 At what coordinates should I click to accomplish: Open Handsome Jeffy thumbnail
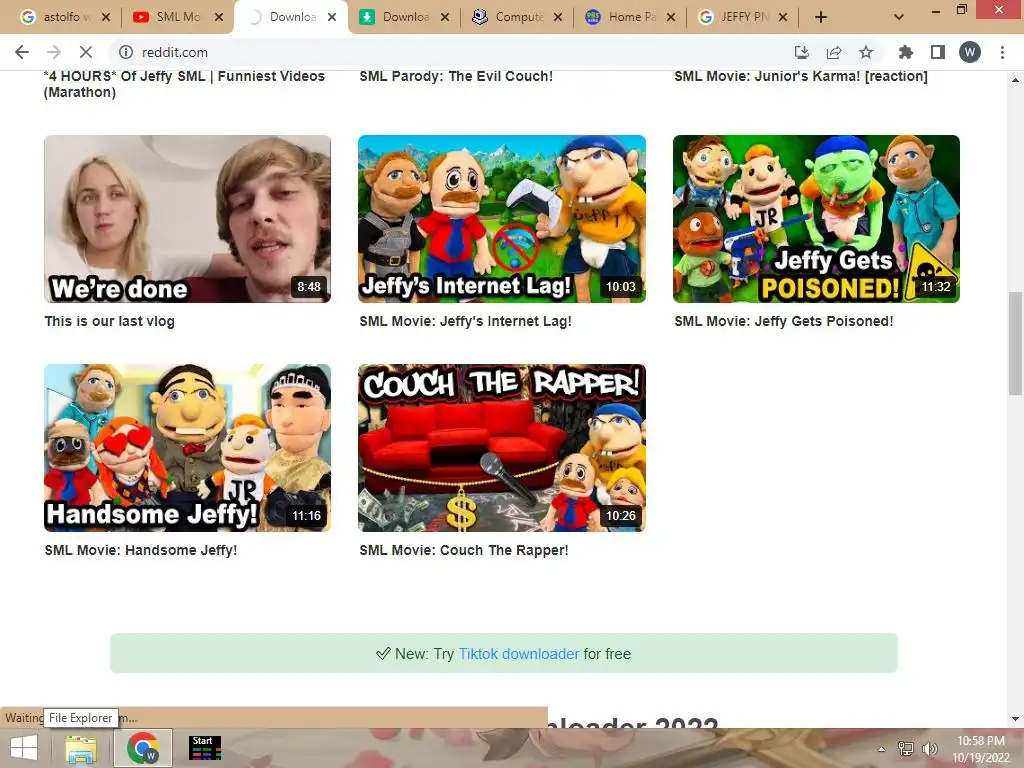(187, 448)
